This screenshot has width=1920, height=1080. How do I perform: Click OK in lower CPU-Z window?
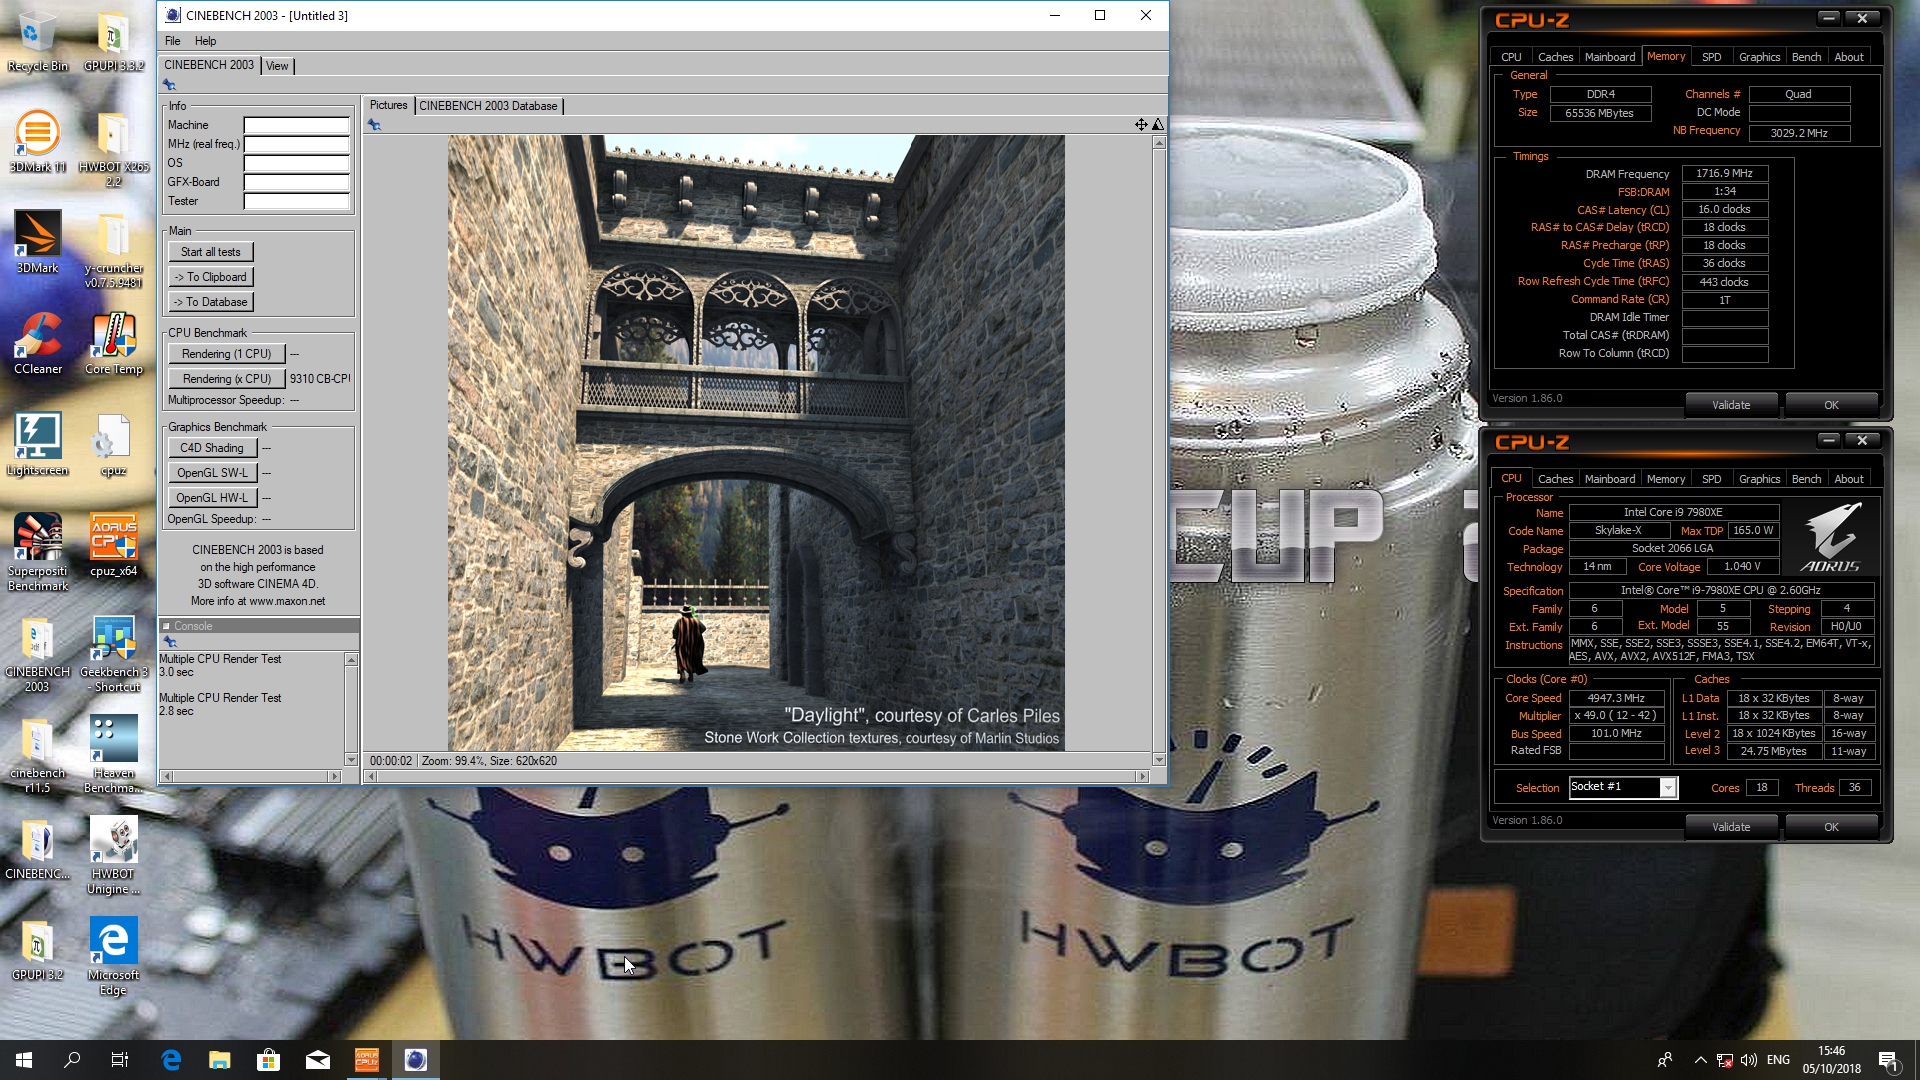pyautogui.click(x=1831, y=827)
